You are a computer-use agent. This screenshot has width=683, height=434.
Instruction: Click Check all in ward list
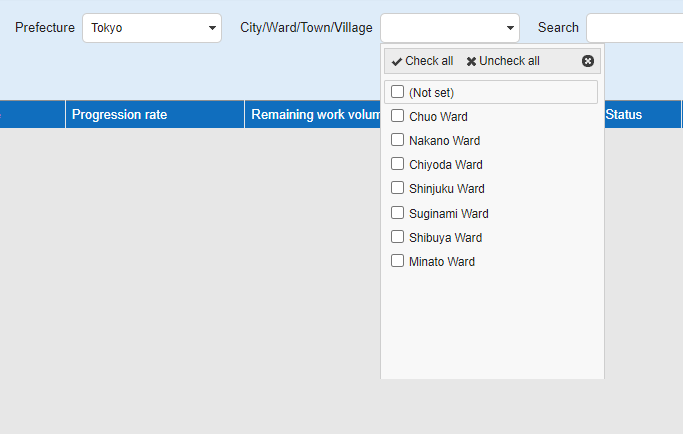[x=422, y=61]
